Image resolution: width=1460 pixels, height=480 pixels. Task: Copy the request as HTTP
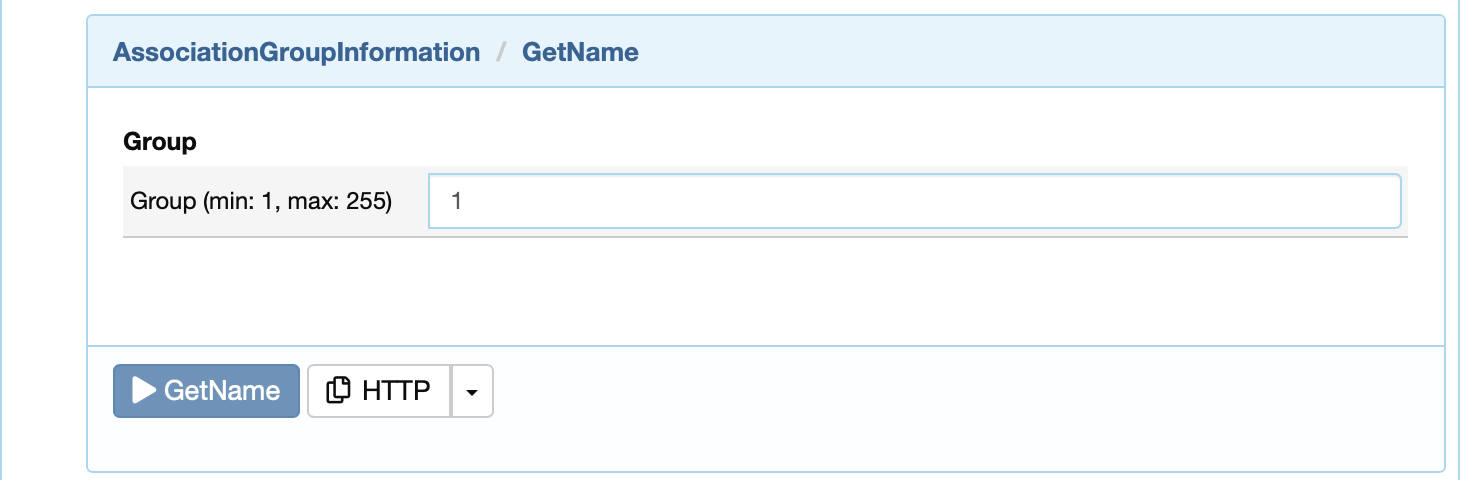coord(379,391)
